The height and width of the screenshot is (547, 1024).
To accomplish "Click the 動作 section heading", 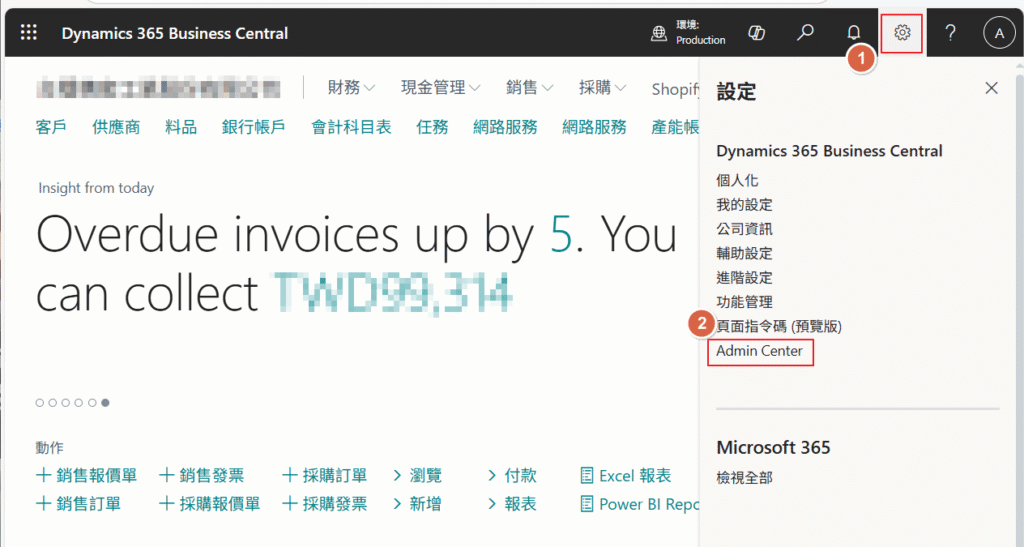I will (49, 448).
